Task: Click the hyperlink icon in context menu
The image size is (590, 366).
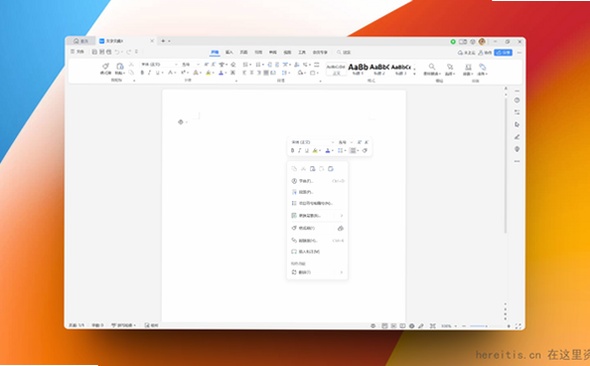Action: point(294,240)
